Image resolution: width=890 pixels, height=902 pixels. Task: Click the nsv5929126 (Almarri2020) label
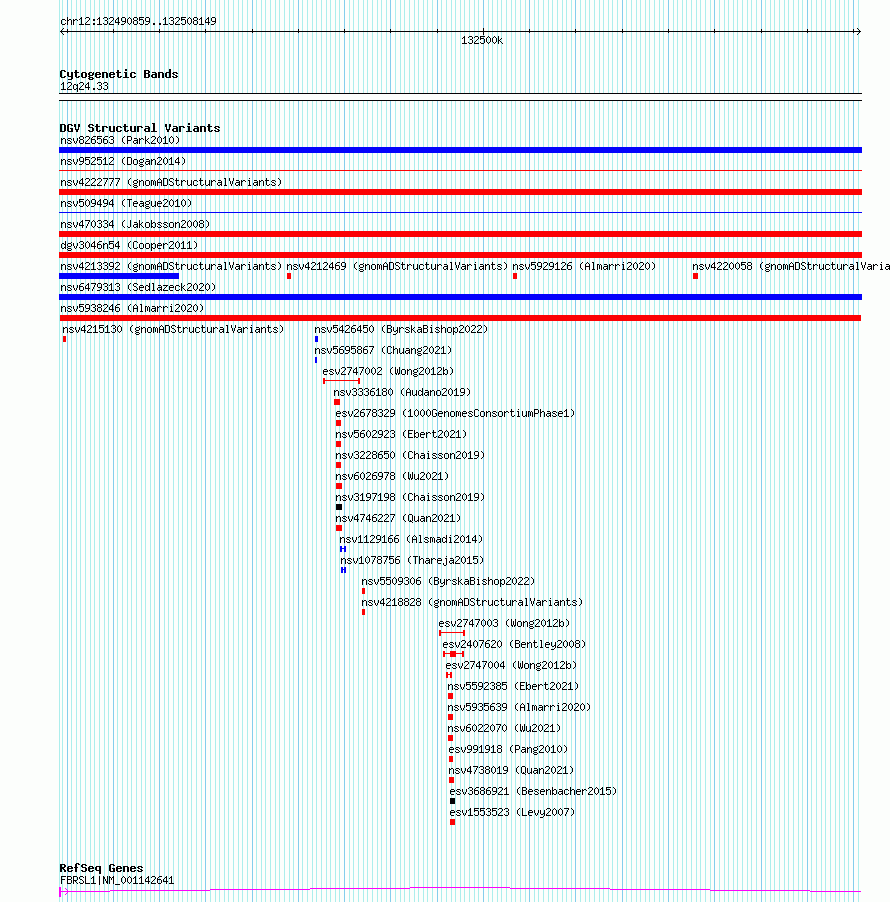584,266
